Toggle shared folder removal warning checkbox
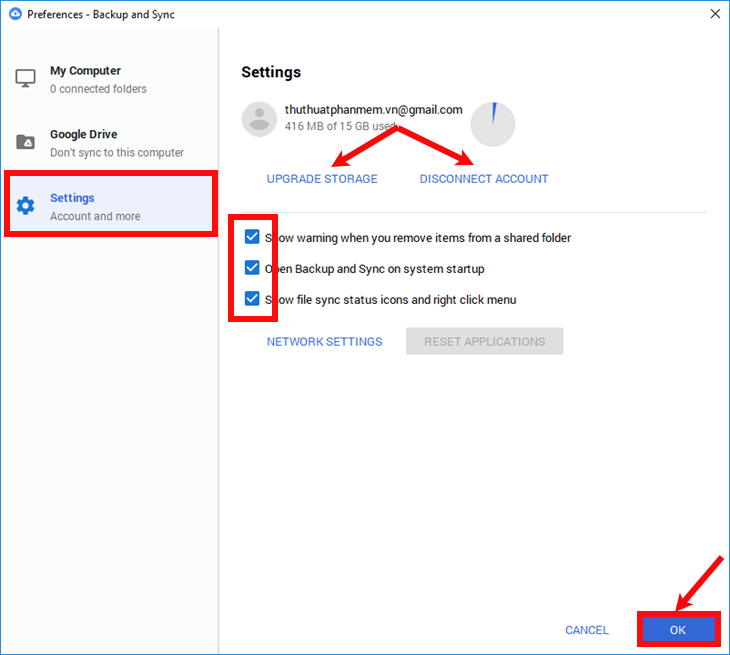 pos(252,237)
